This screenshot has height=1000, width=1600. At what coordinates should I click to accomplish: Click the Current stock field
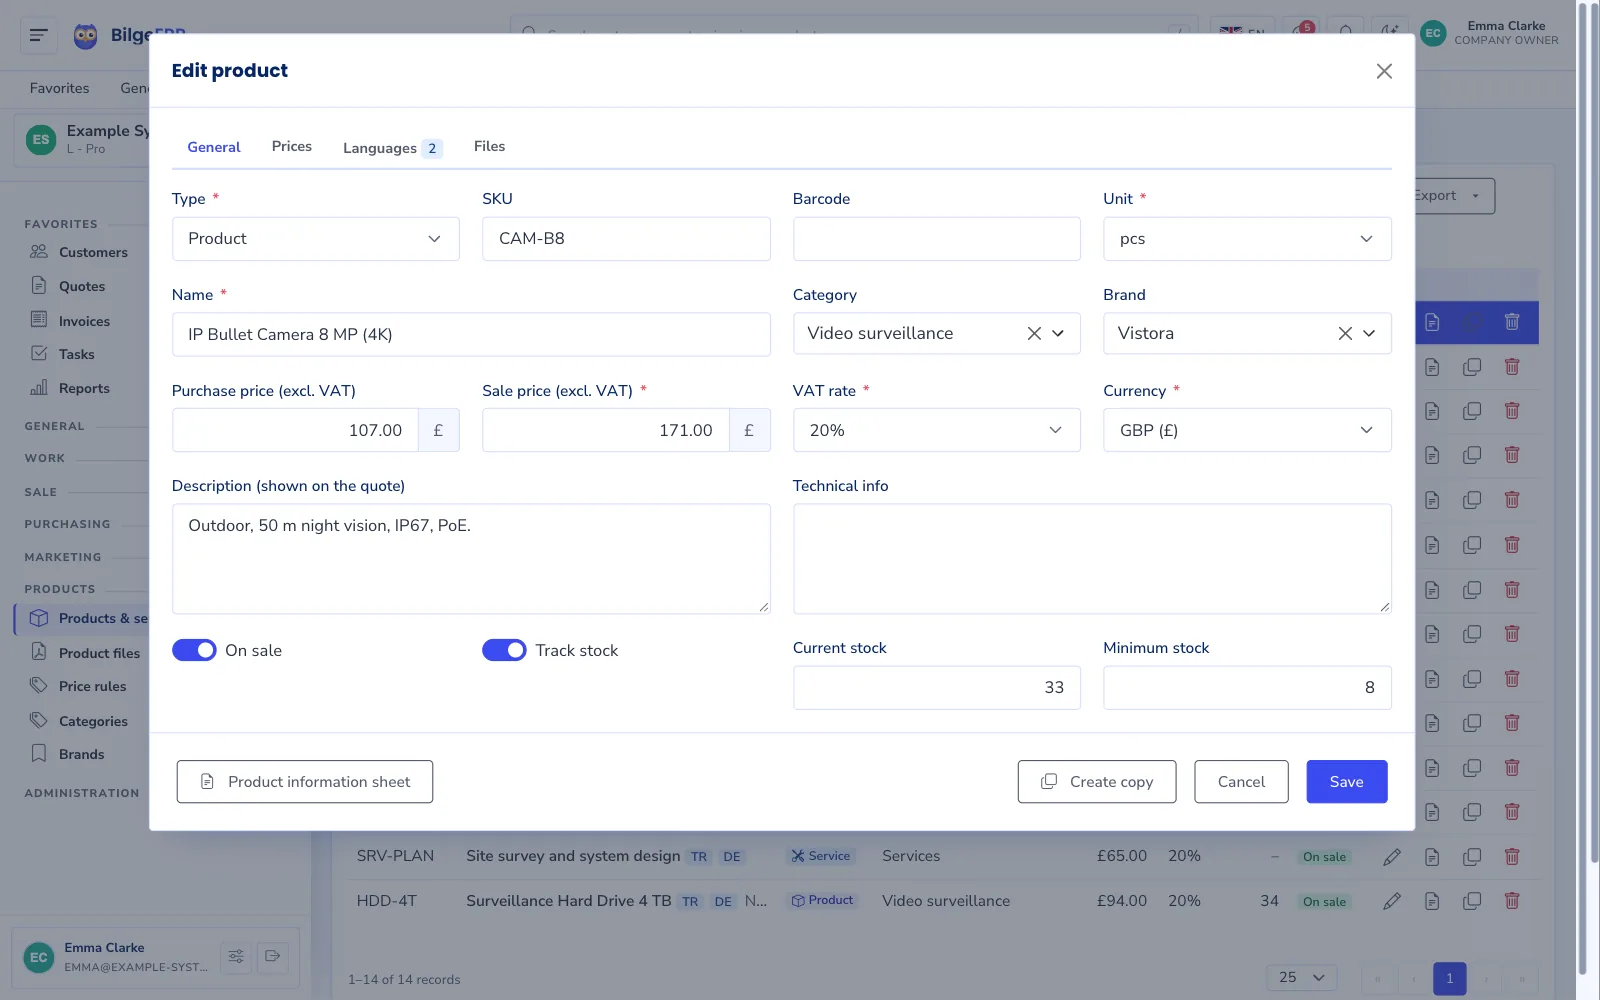[937, 688]
